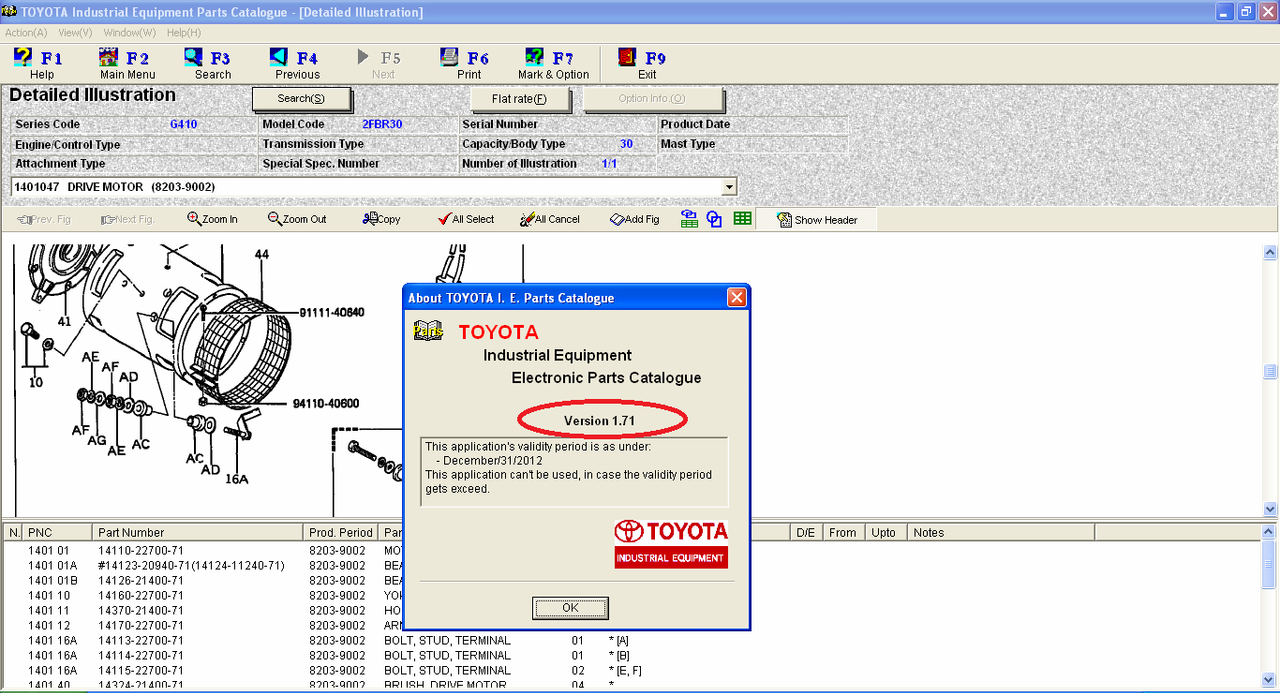
Task: Toggle Show Header
Action: pyautogui.click(x=817, y=219)
